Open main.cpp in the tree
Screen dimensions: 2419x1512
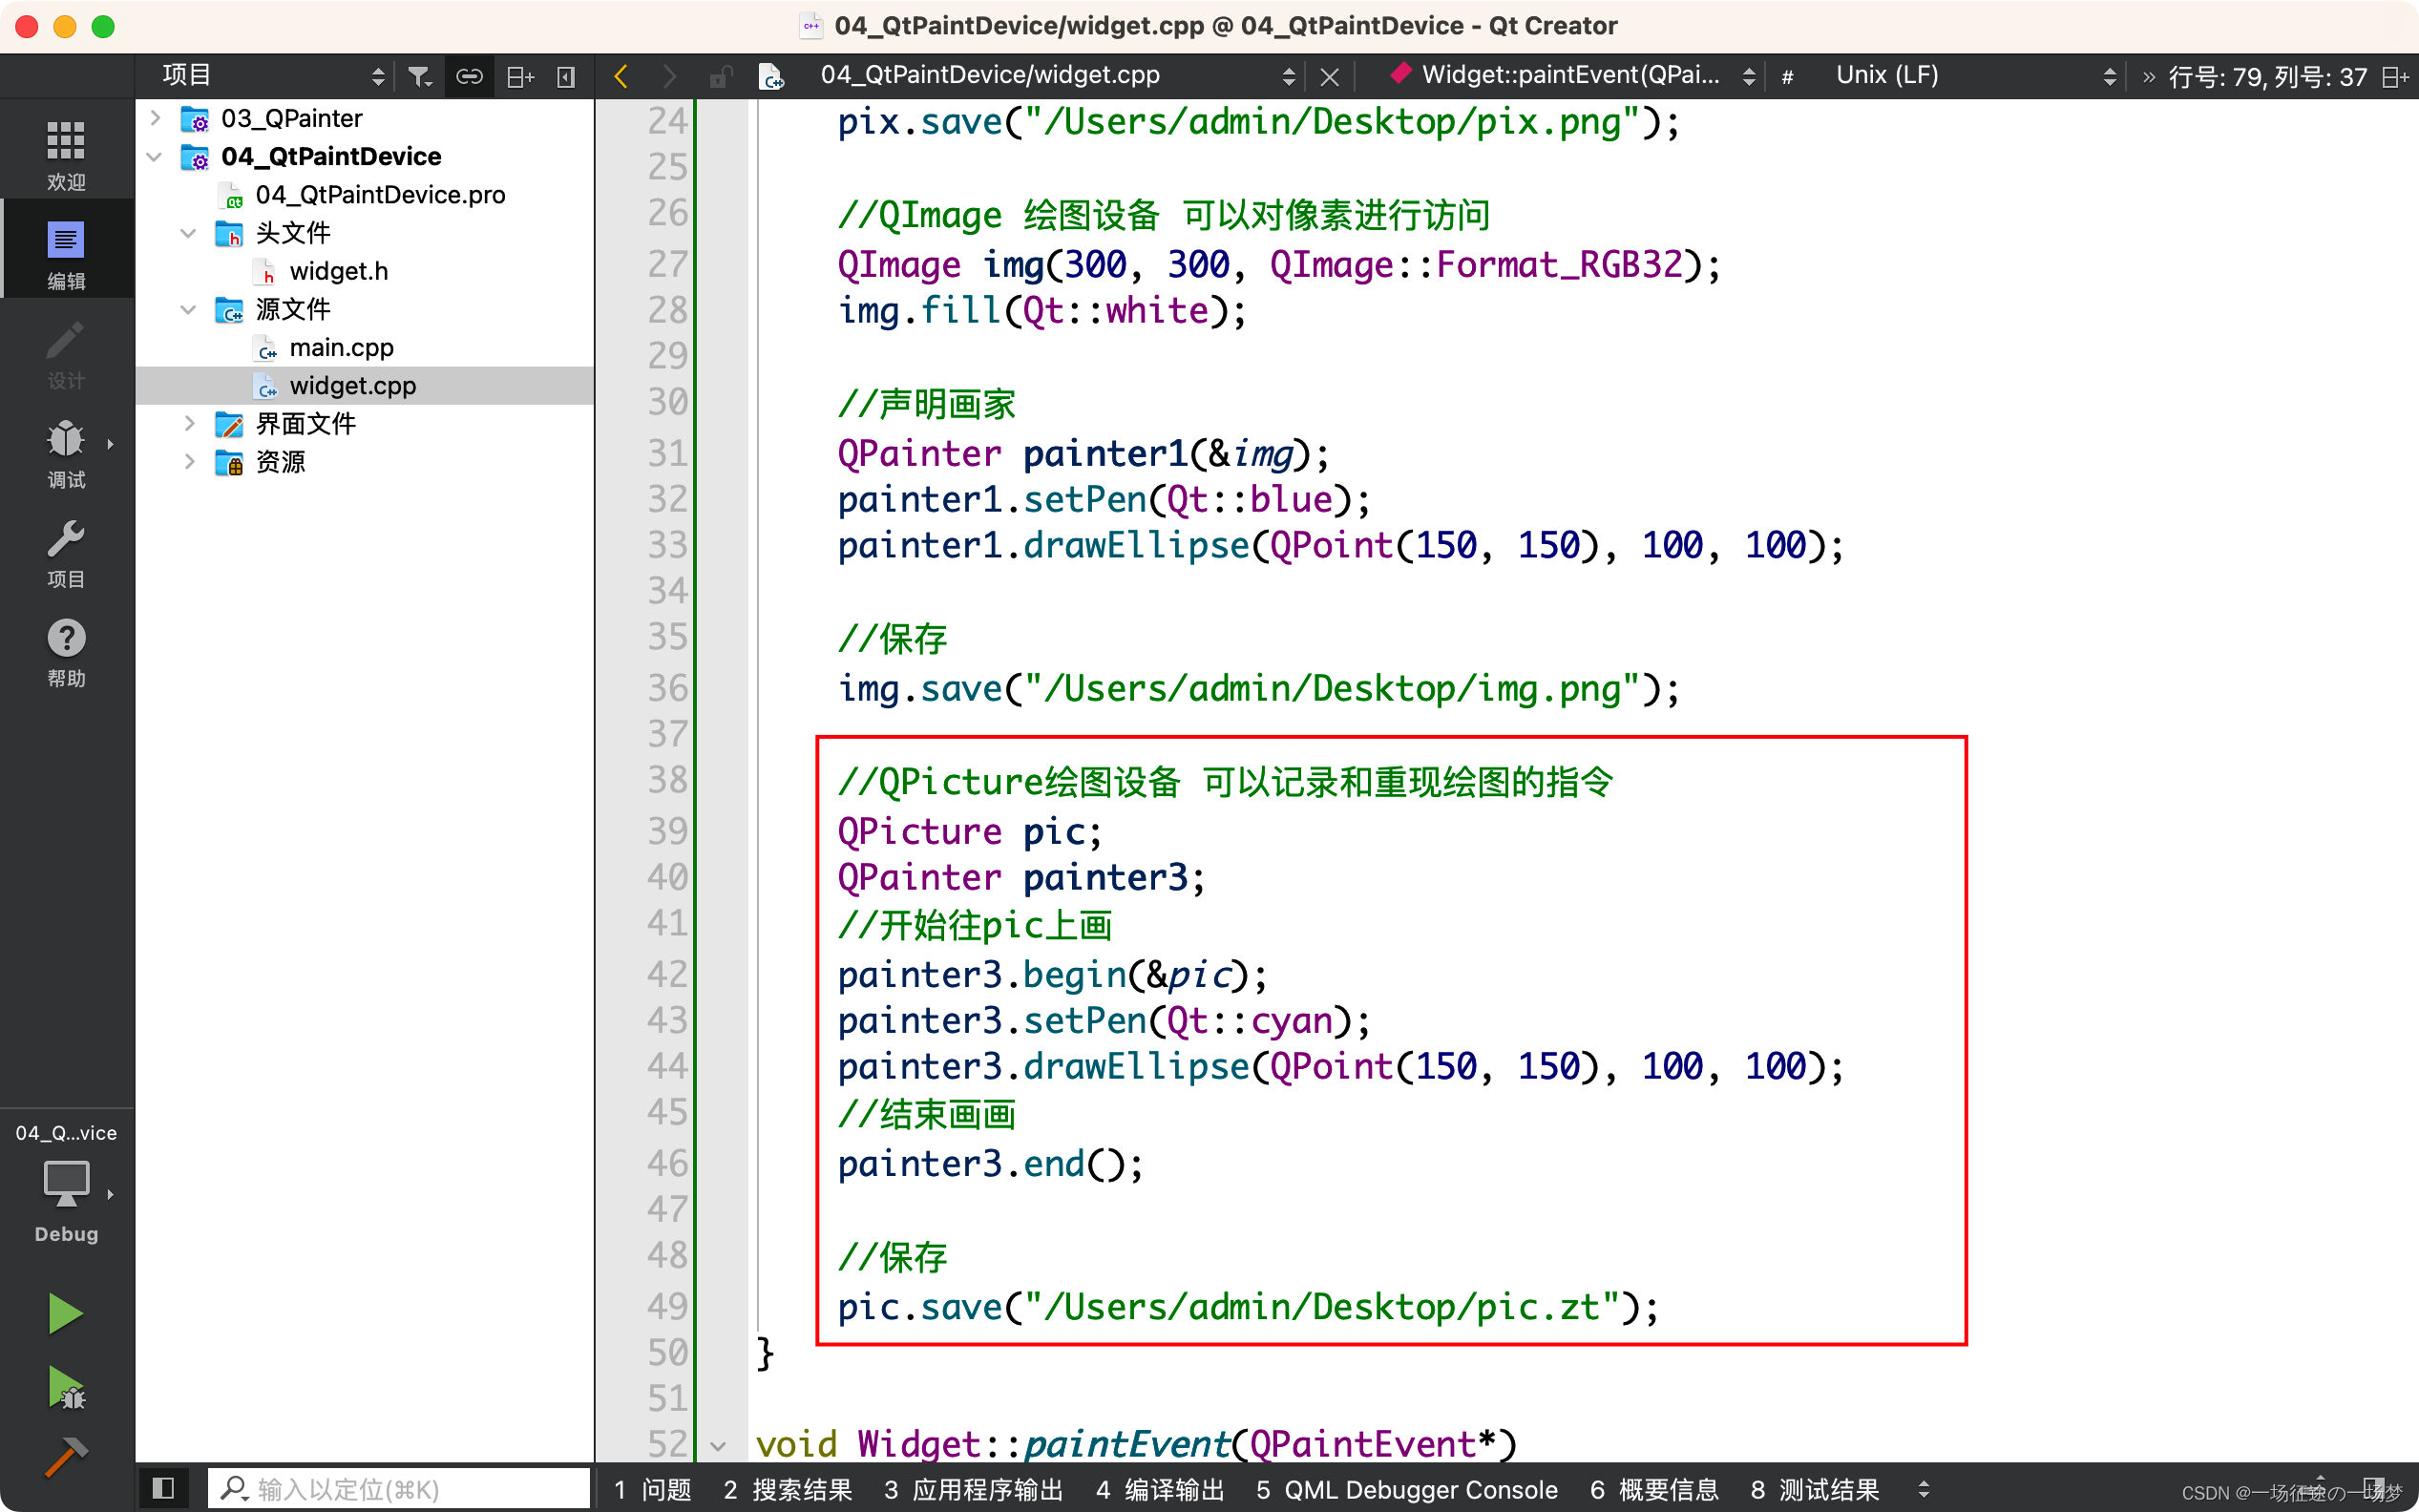pos(341,347)
